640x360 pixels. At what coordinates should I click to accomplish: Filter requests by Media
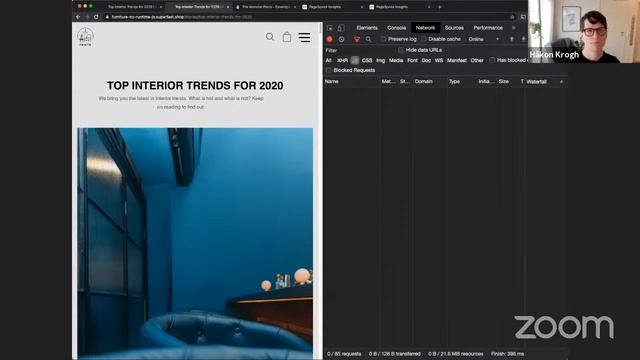[x=396, y=60]
